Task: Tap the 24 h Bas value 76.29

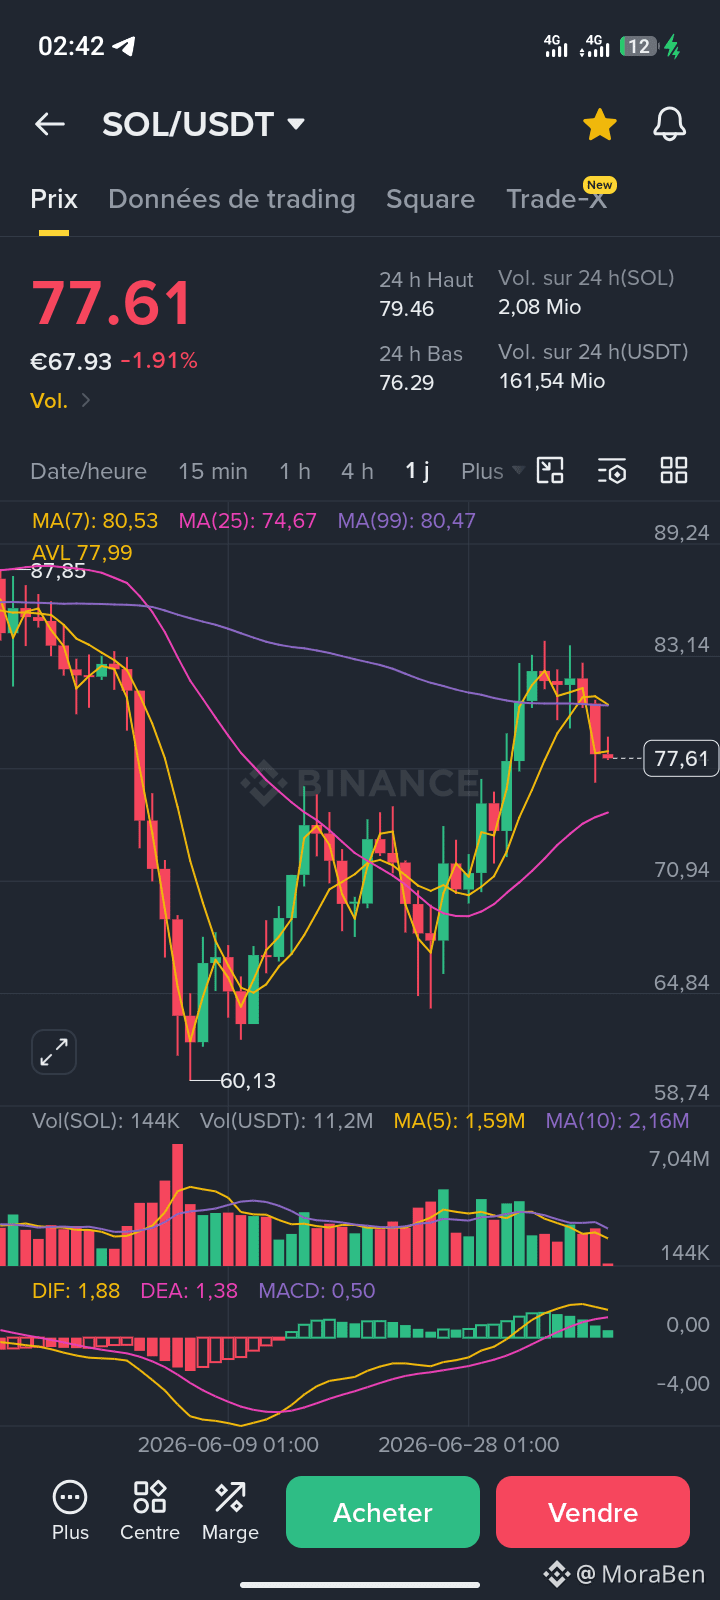Action: (x=407, y=382)
